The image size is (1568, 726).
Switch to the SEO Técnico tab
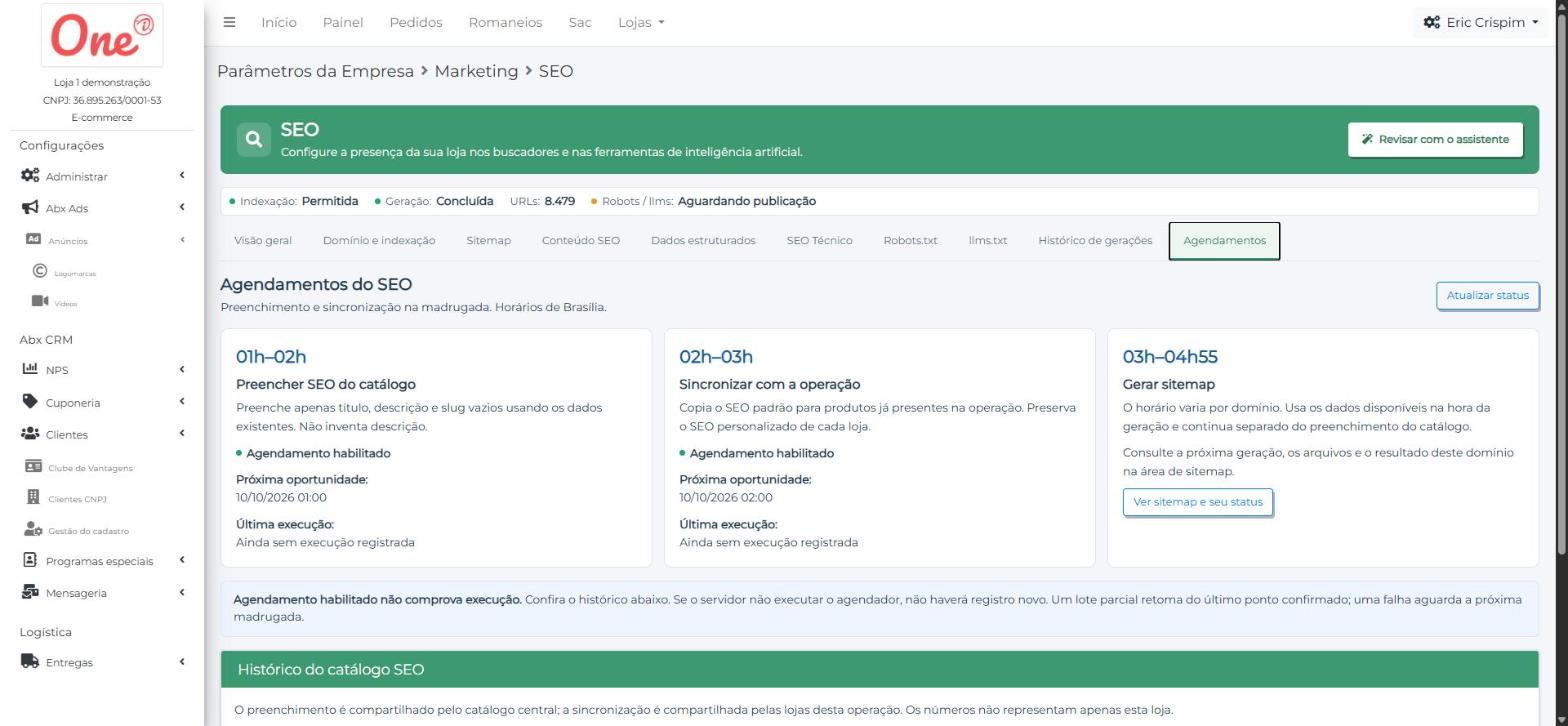[x=819, y=240]
